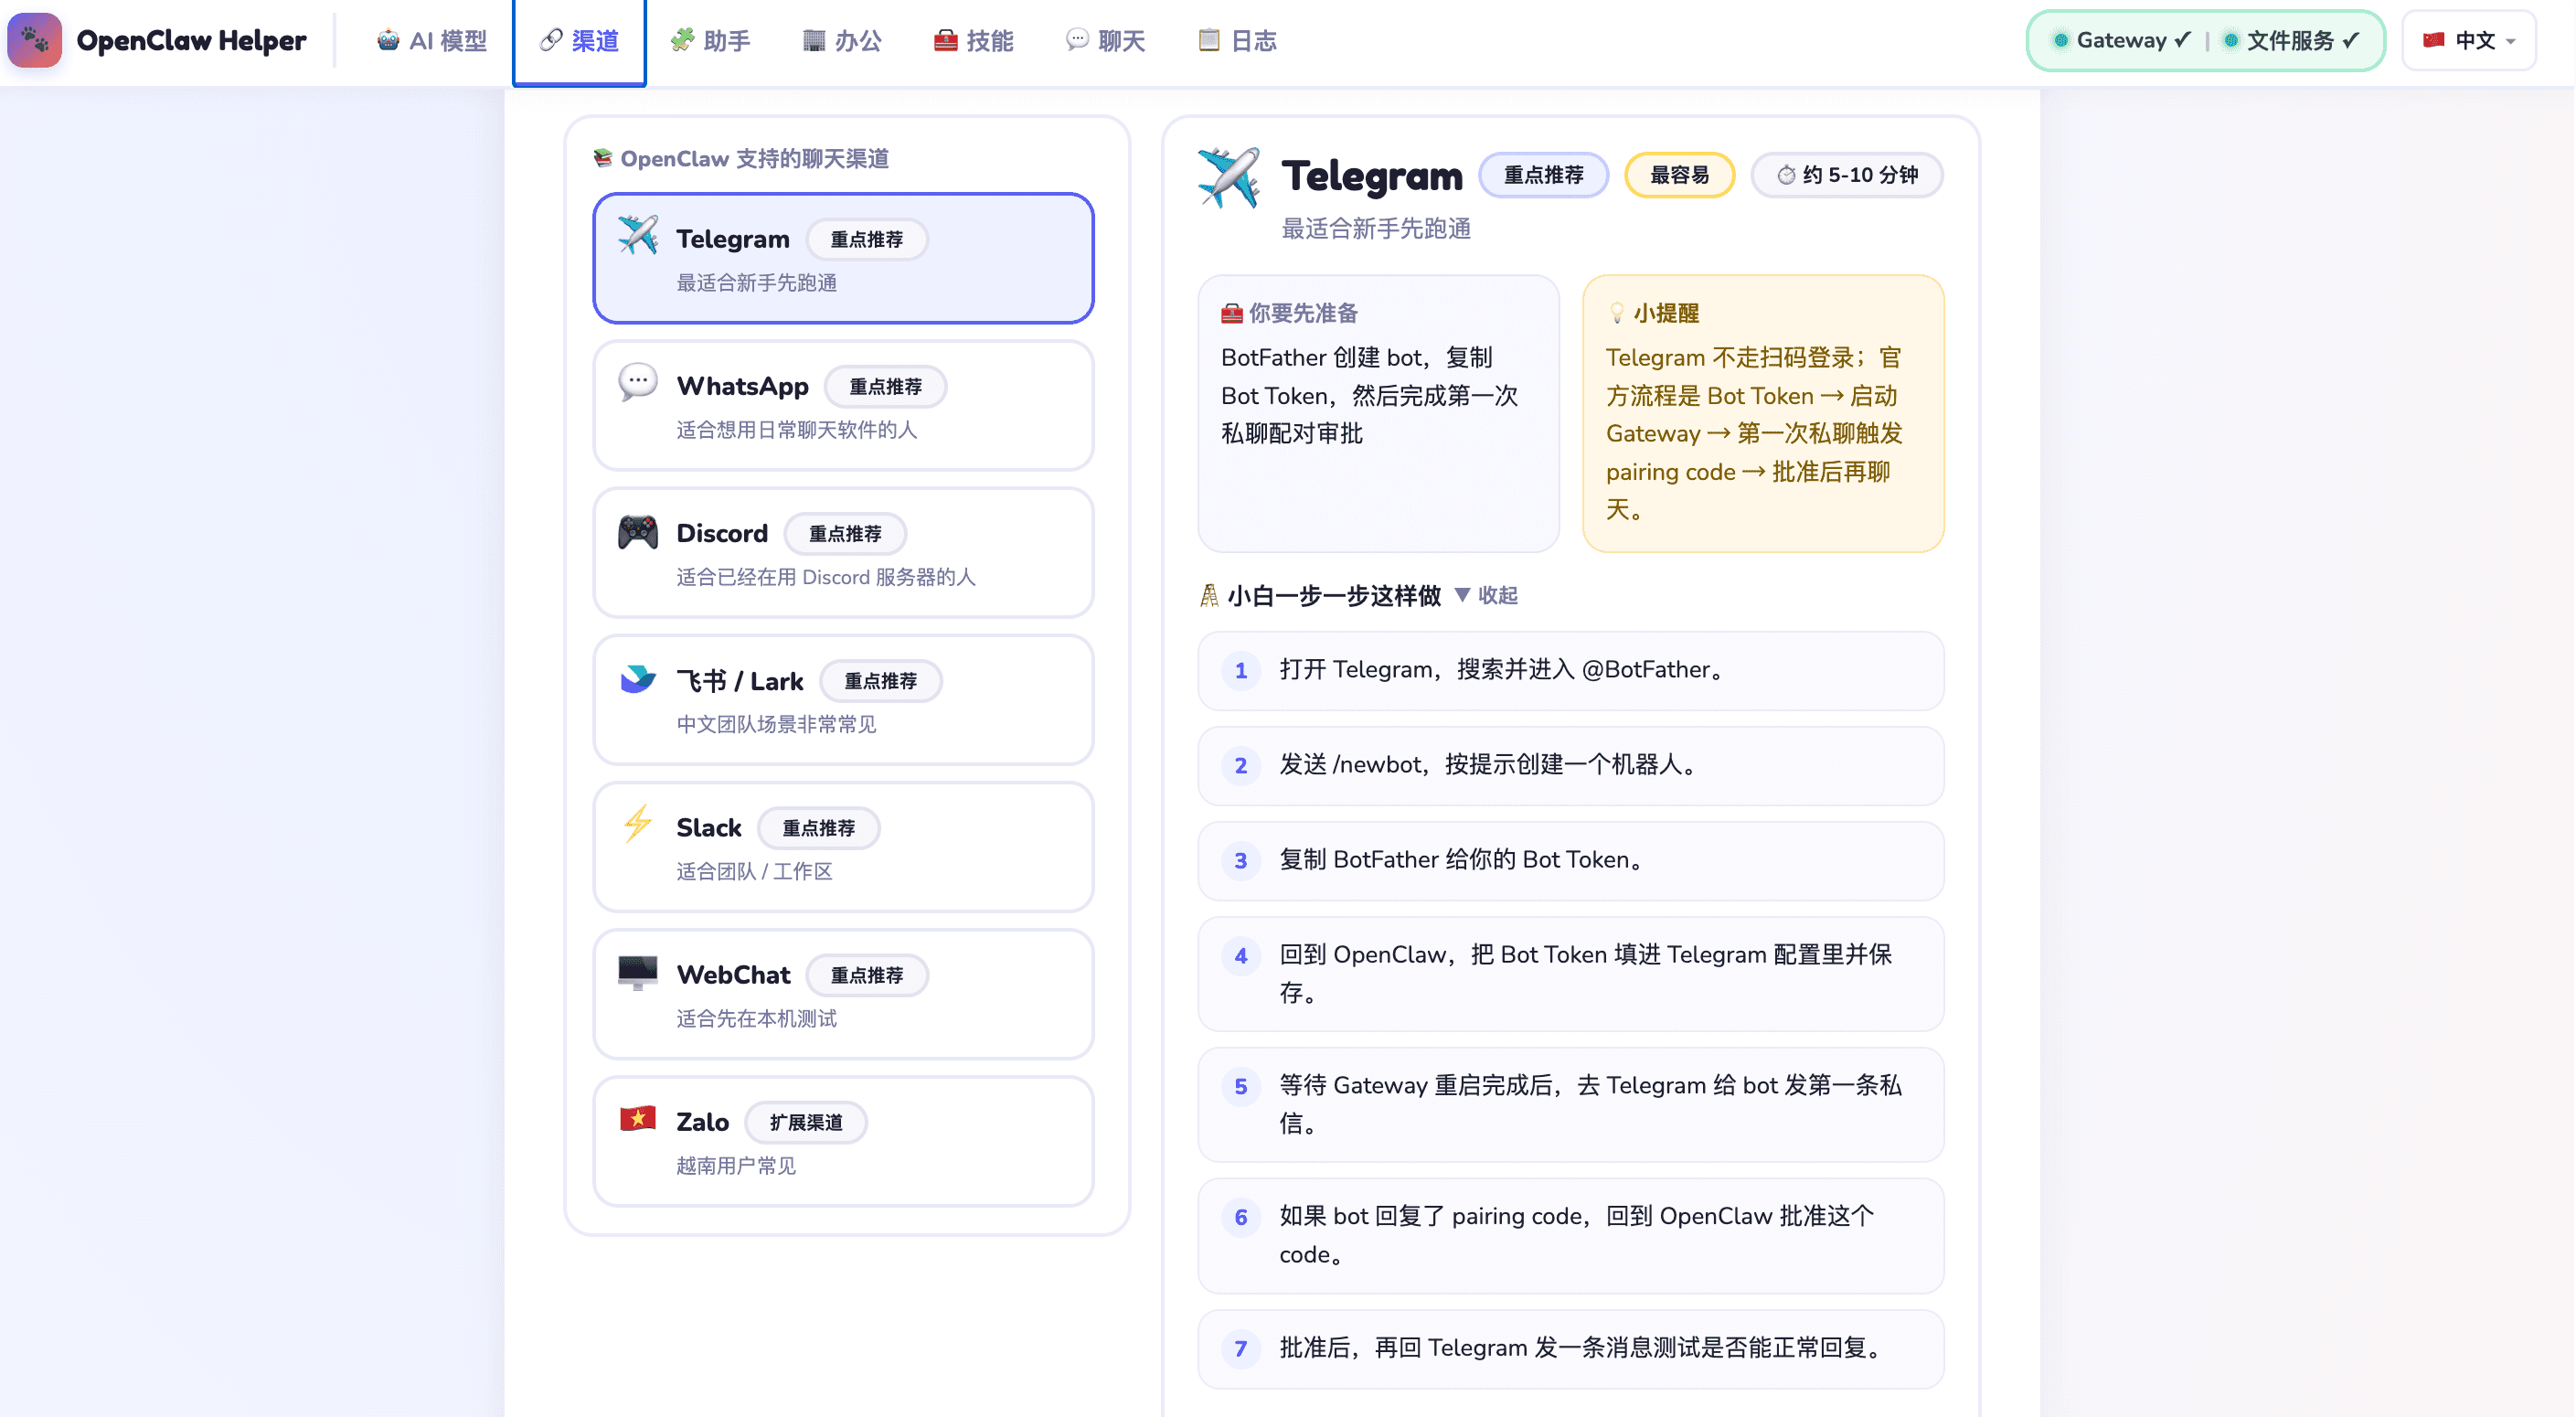The image size is (2576, 1417).
Task: Click the Discord gamepad icon
Action: 637,532
